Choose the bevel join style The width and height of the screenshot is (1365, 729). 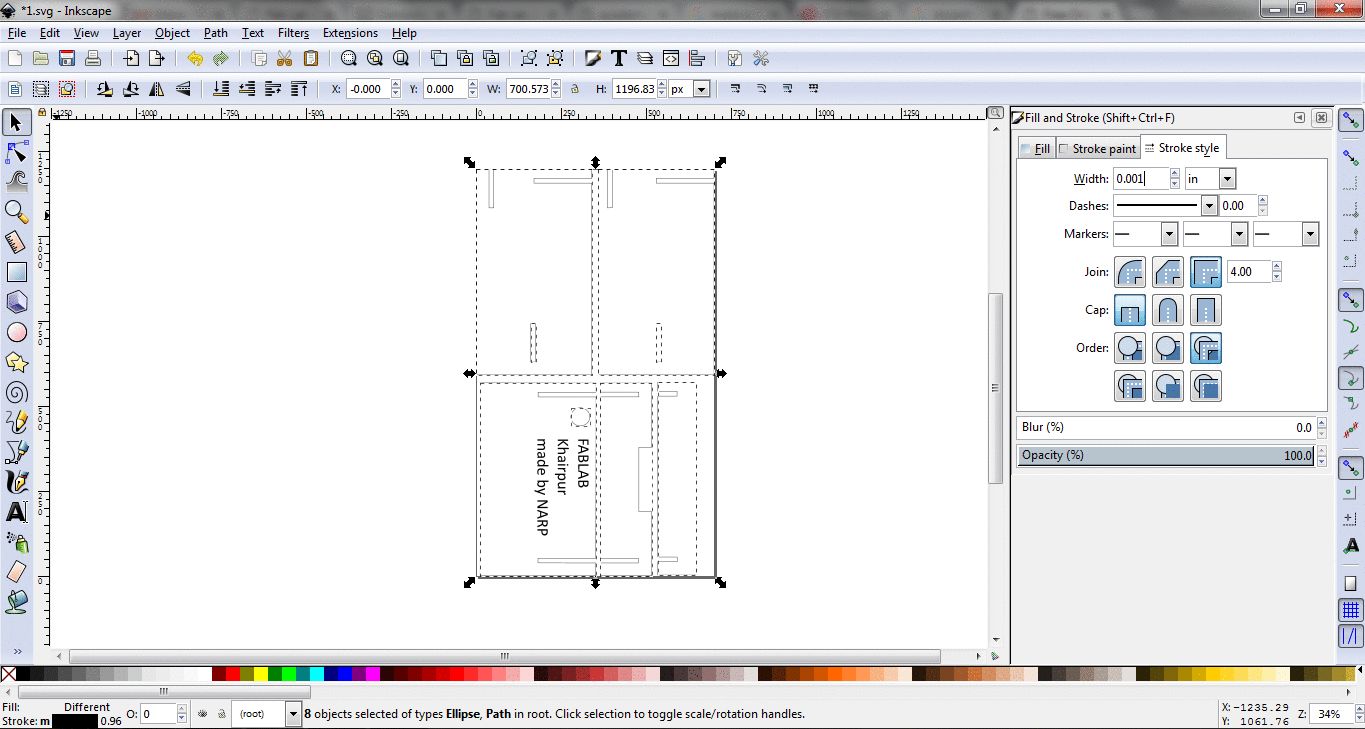click(1168, 271)
